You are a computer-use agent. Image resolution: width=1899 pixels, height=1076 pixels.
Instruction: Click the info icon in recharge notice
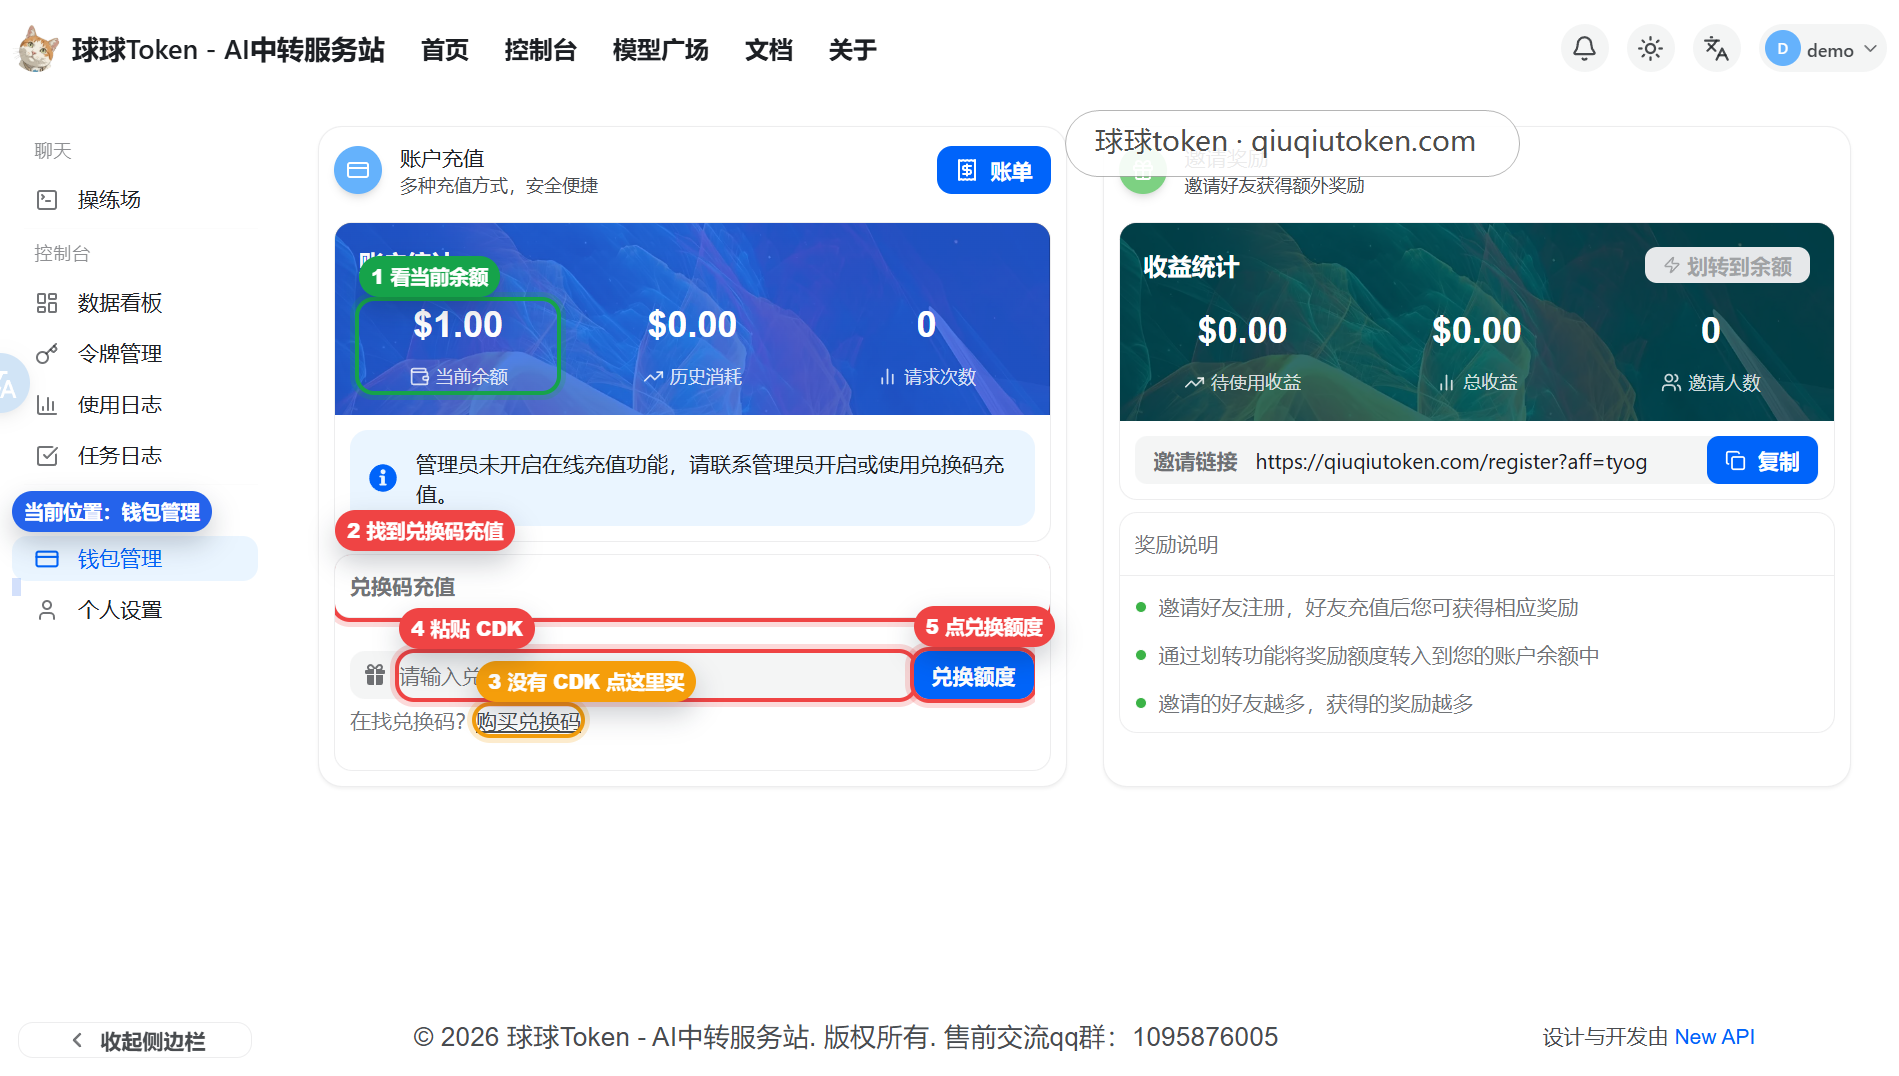tap(383, 478)
